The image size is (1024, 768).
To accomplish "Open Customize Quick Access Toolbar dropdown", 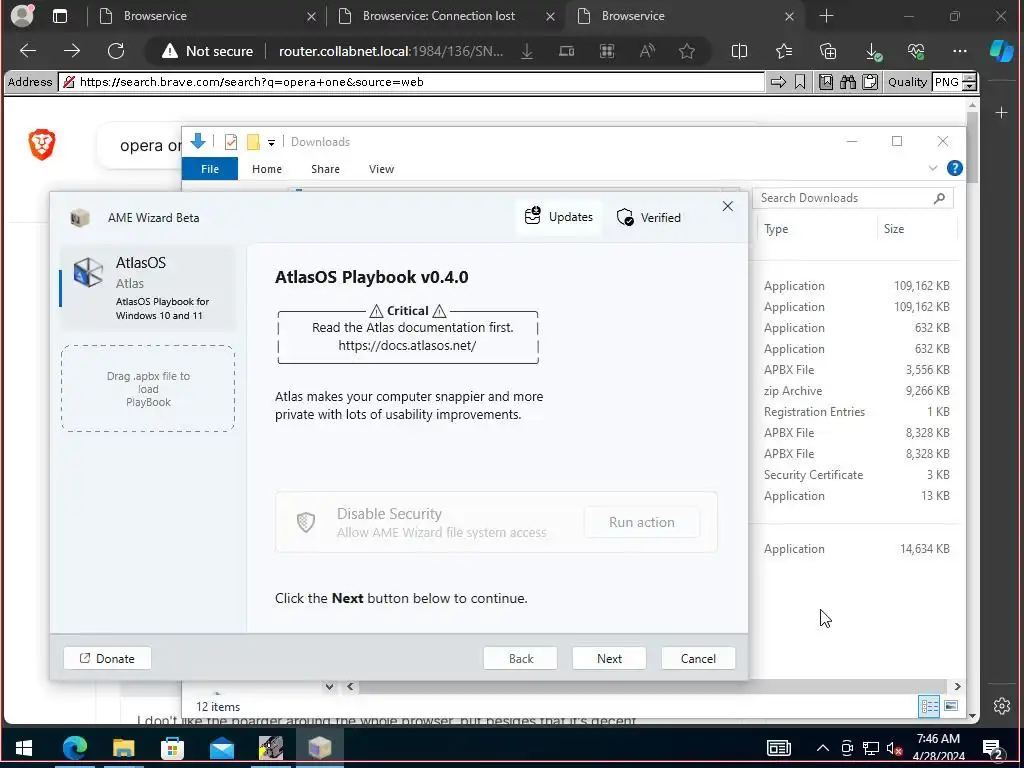I will [x=271, y=142].
